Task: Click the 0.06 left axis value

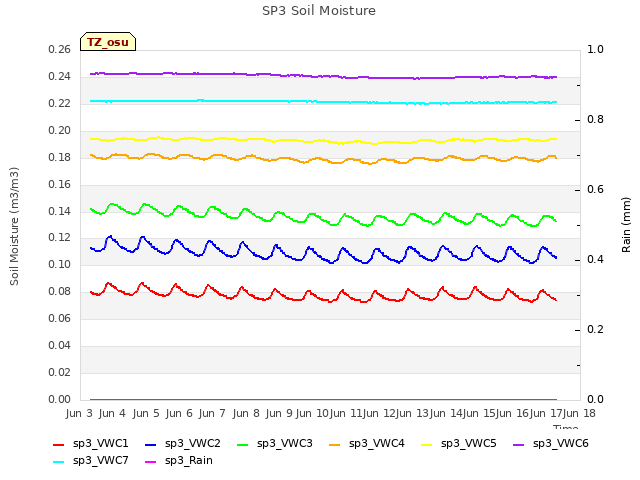Action: click(x=60, y=318)
